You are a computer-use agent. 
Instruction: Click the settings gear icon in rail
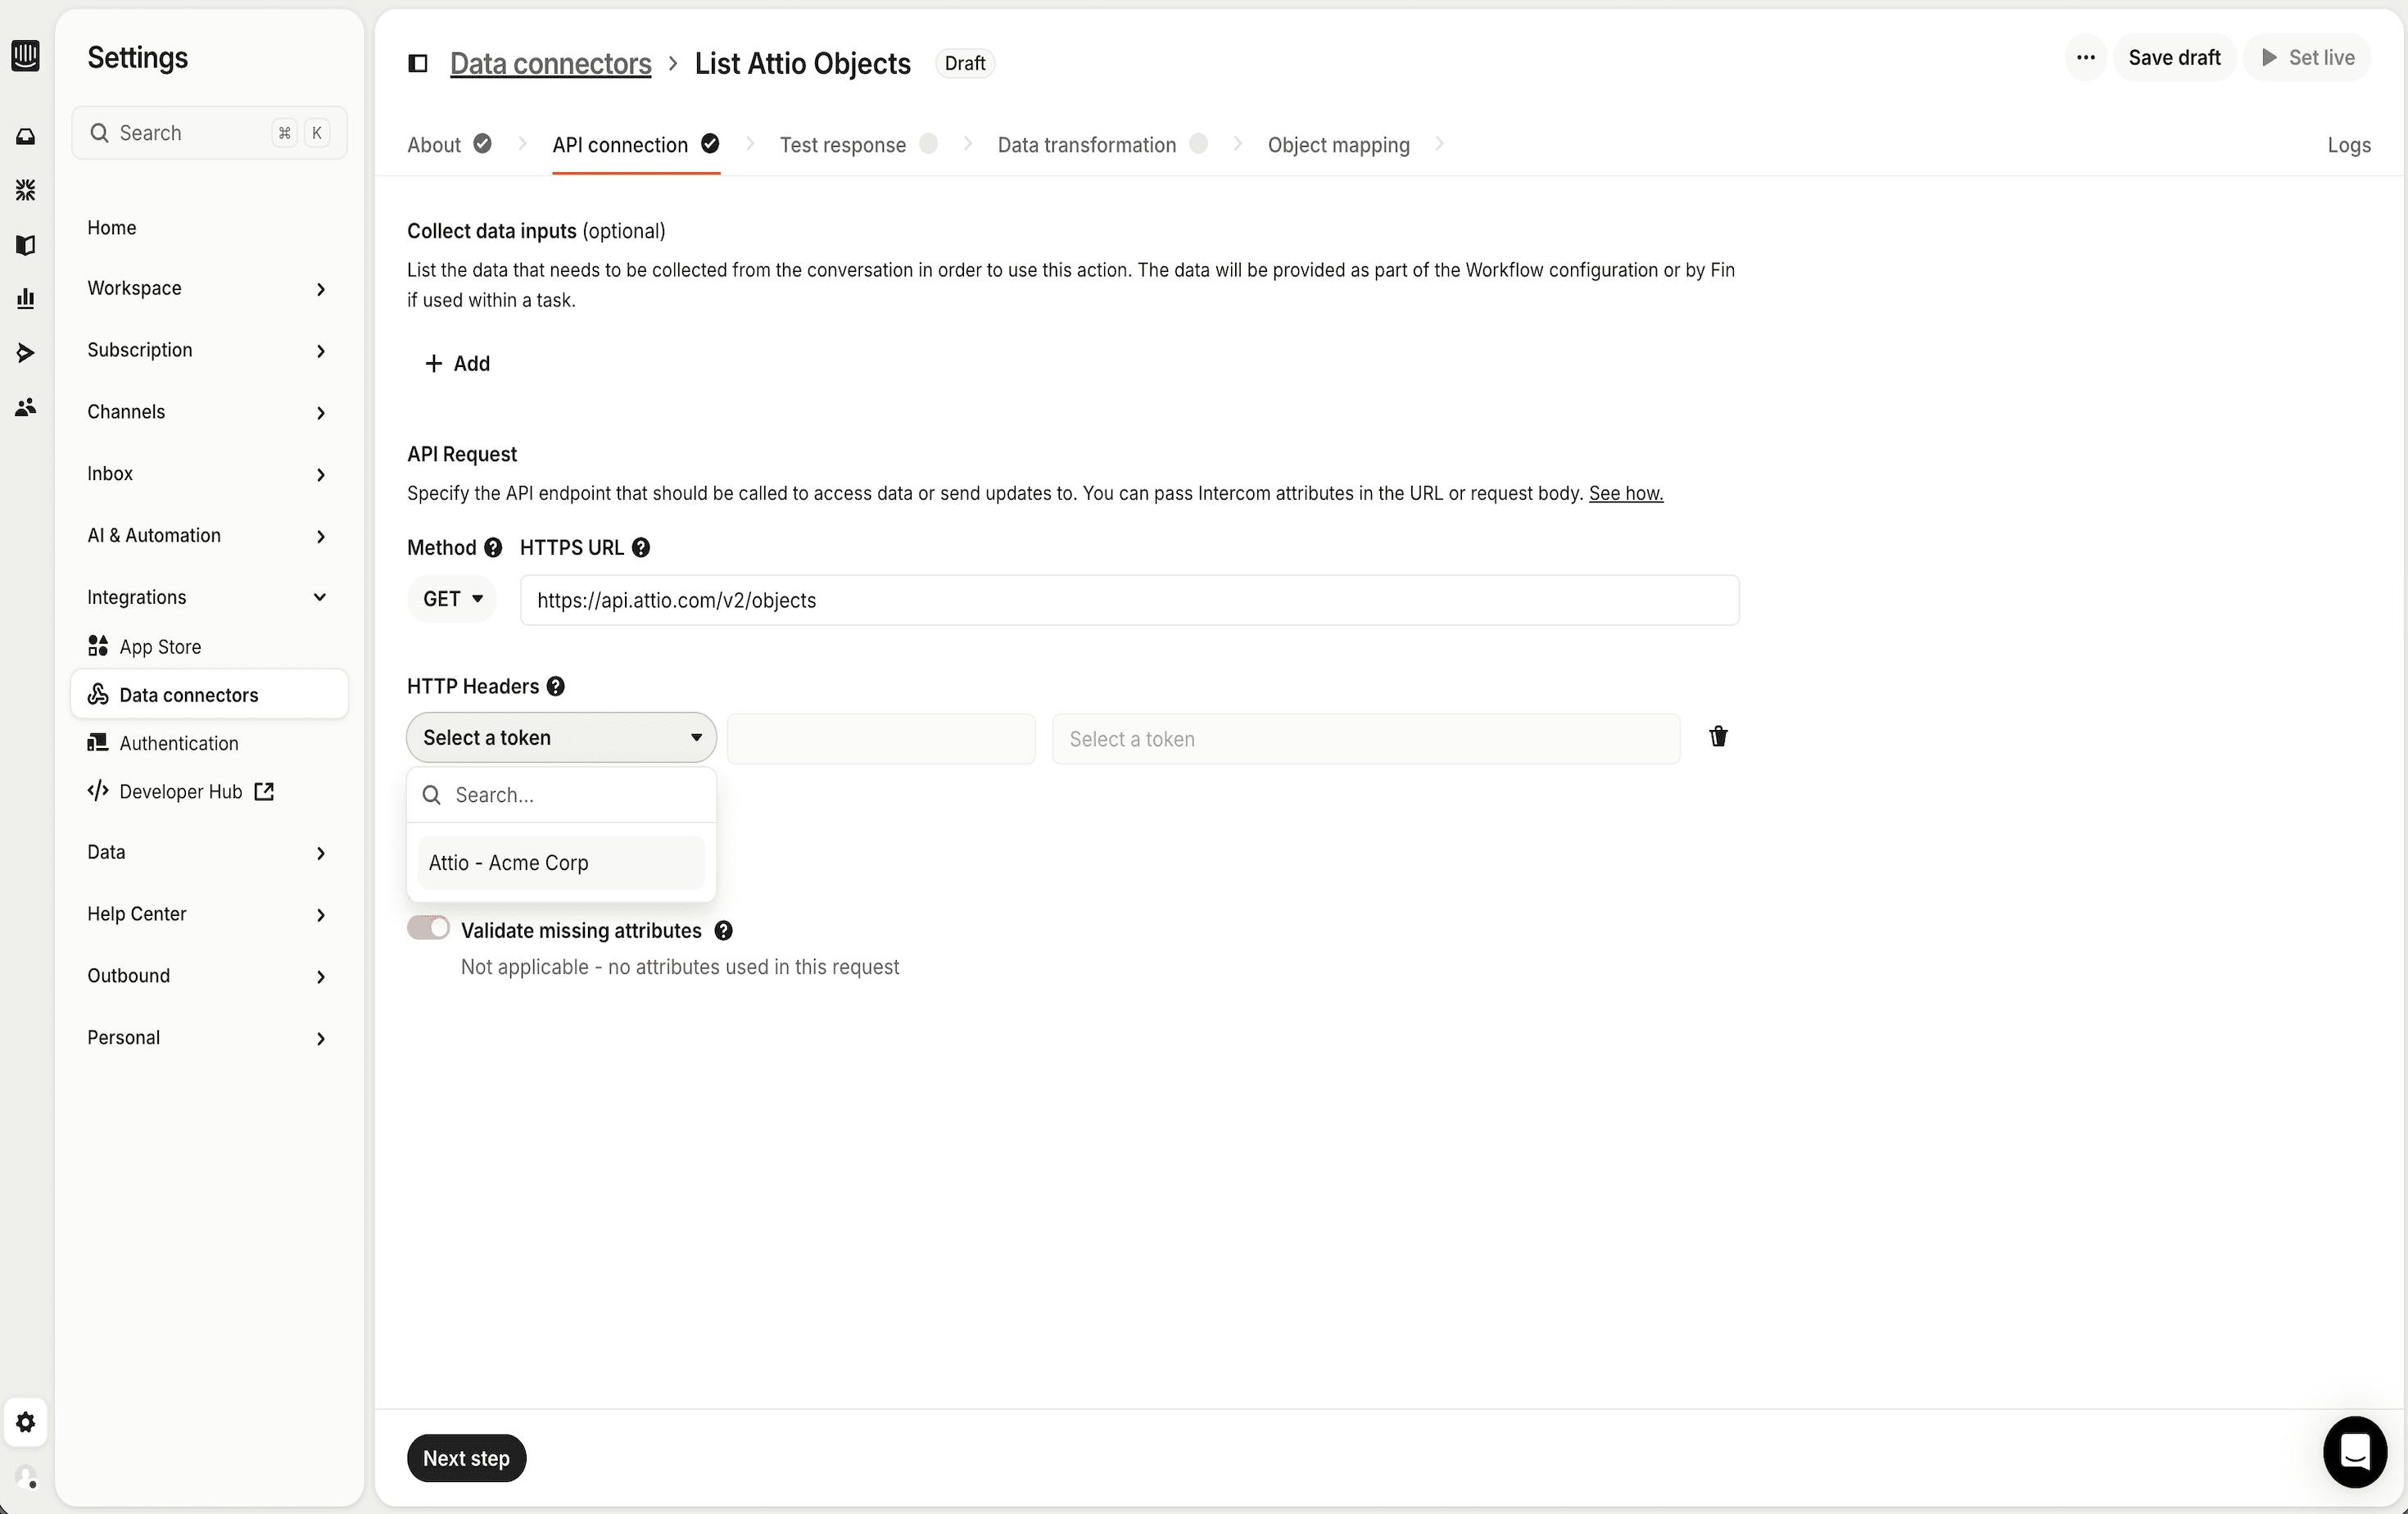(x=26, y=1422)
